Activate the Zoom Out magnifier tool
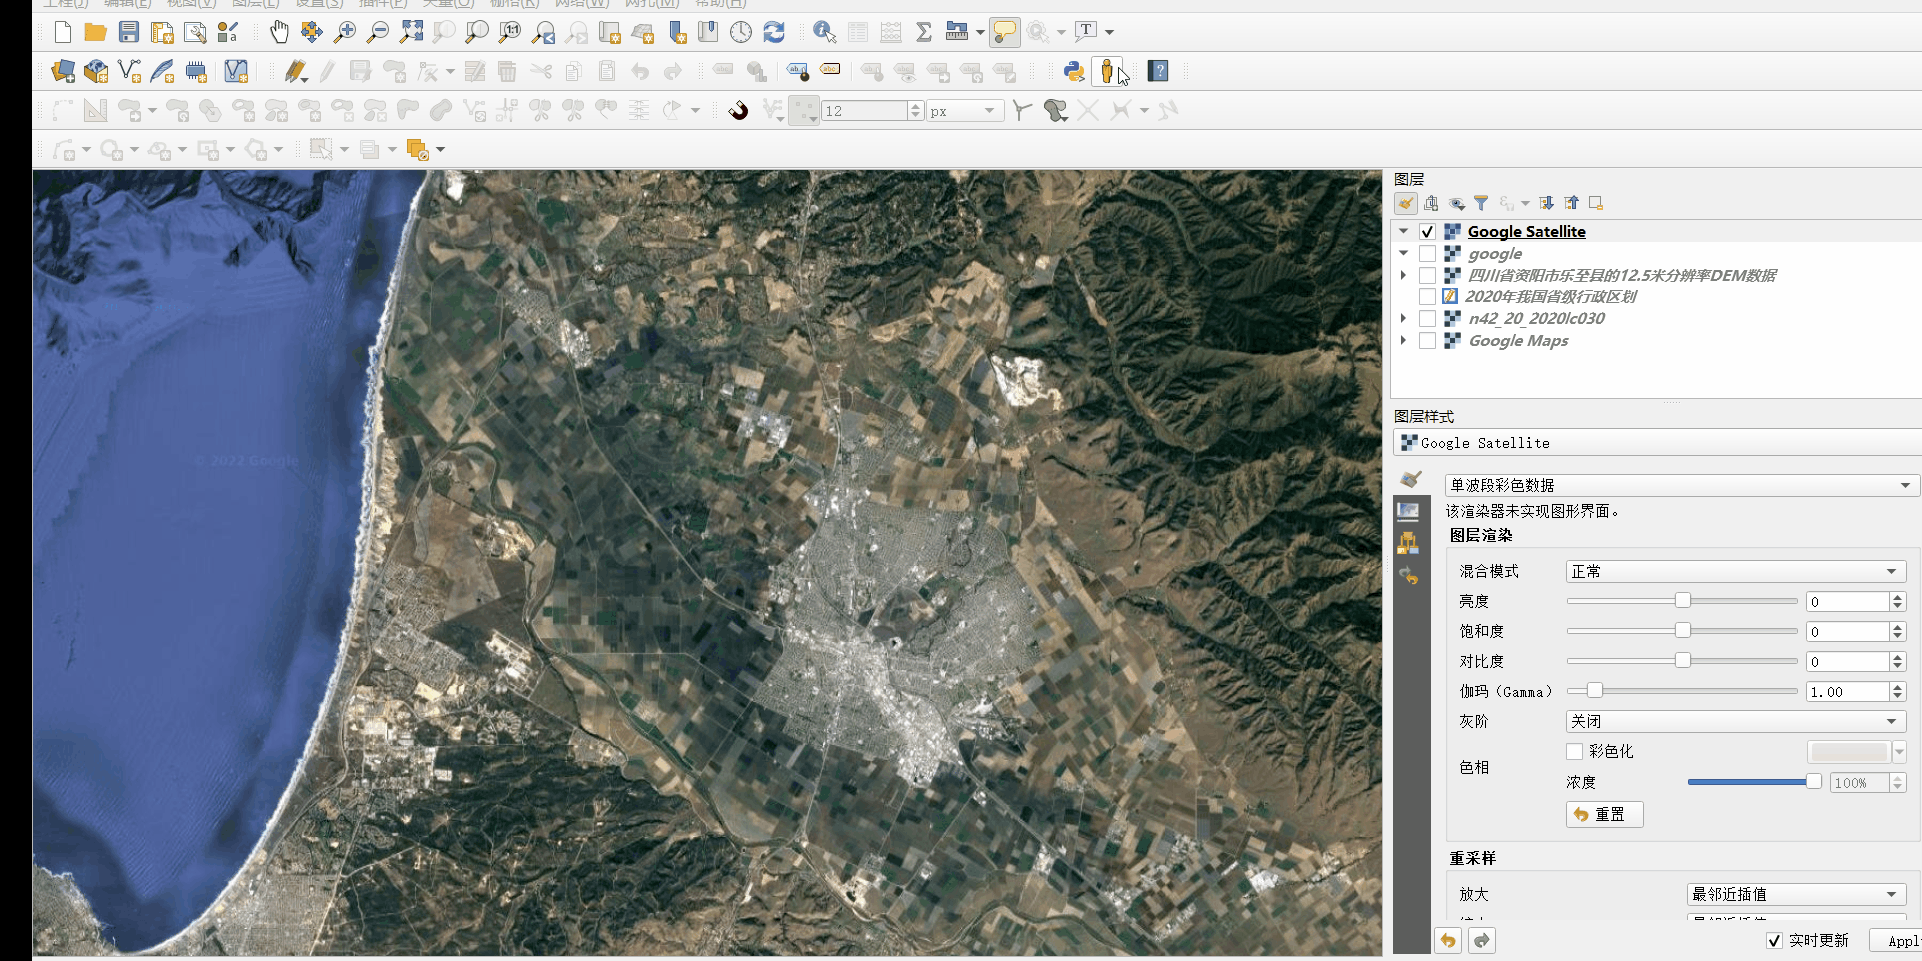Image resolution: width=1922 pixels, height=961 pixels. click(x=378, y=32)
